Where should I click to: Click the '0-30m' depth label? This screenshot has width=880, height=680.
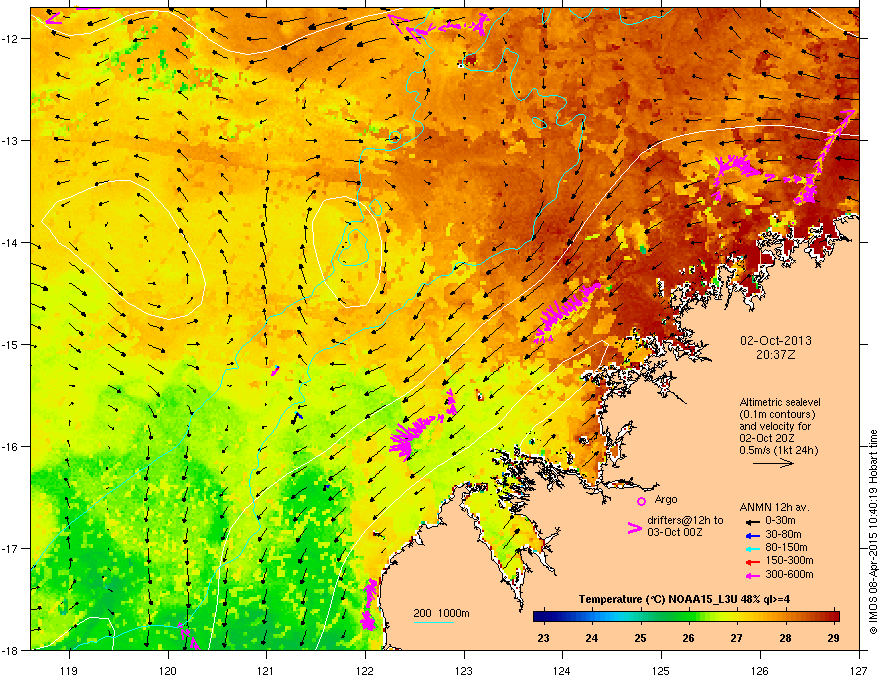click(780, 521)
